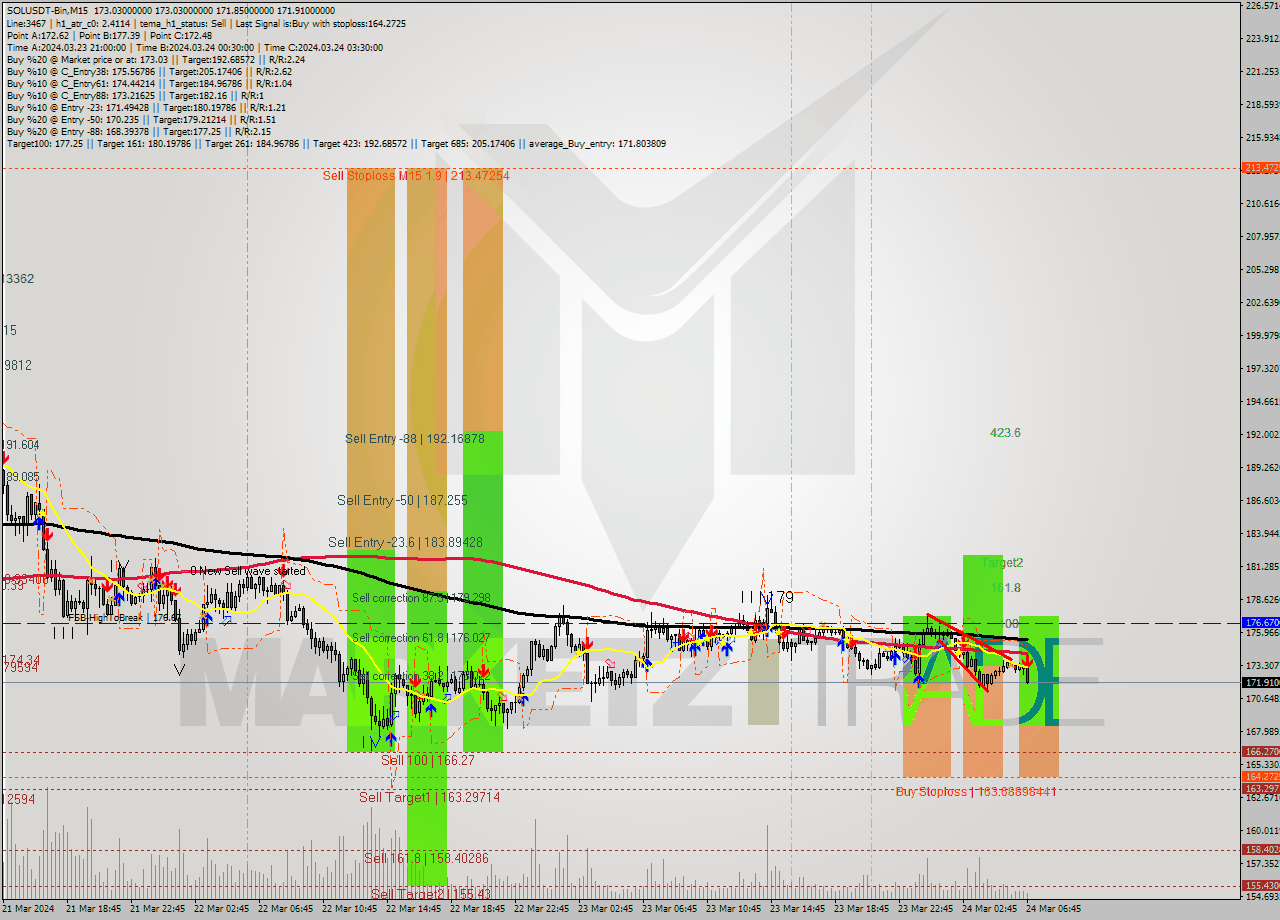Select the green 'Target2' label
The image size is (1280, 920).
coord(1002,563)
